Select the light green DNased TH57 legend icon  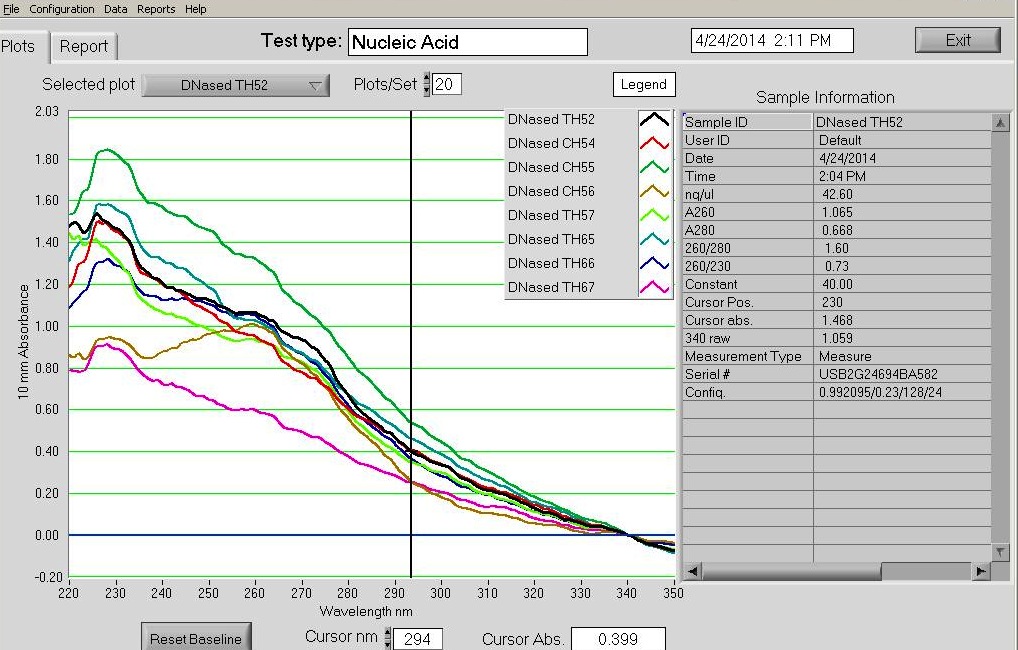[x=654, y=216]
